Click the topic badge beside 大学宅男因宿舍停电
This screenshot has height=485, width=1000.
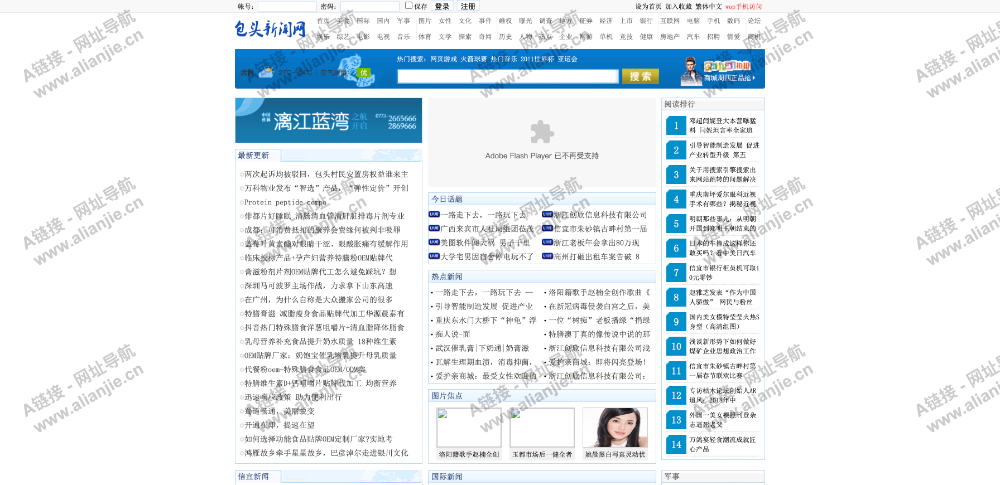(x=434, y=257)
